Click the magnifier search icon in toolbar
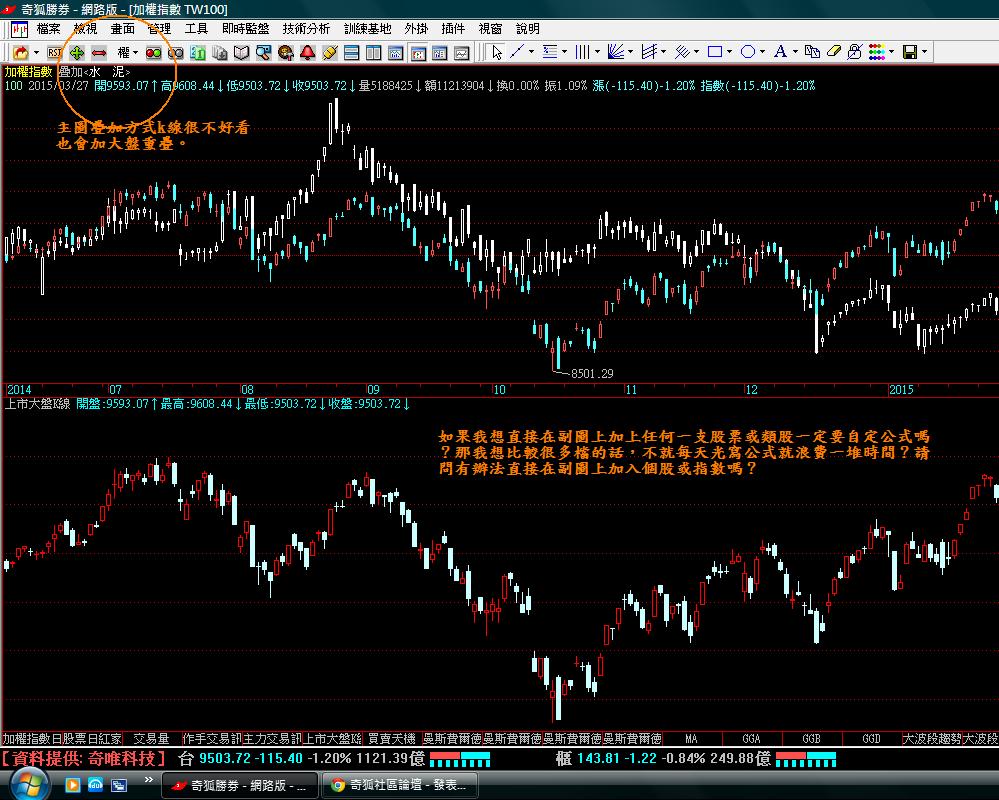The height and width of the screenshot is (800, 999). pos(263,51)
